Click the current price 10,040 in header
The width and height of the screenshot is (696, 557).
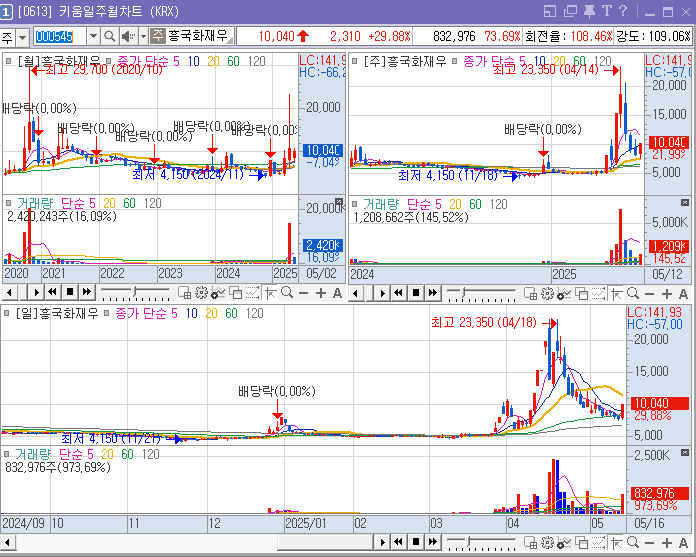(277, 36)
